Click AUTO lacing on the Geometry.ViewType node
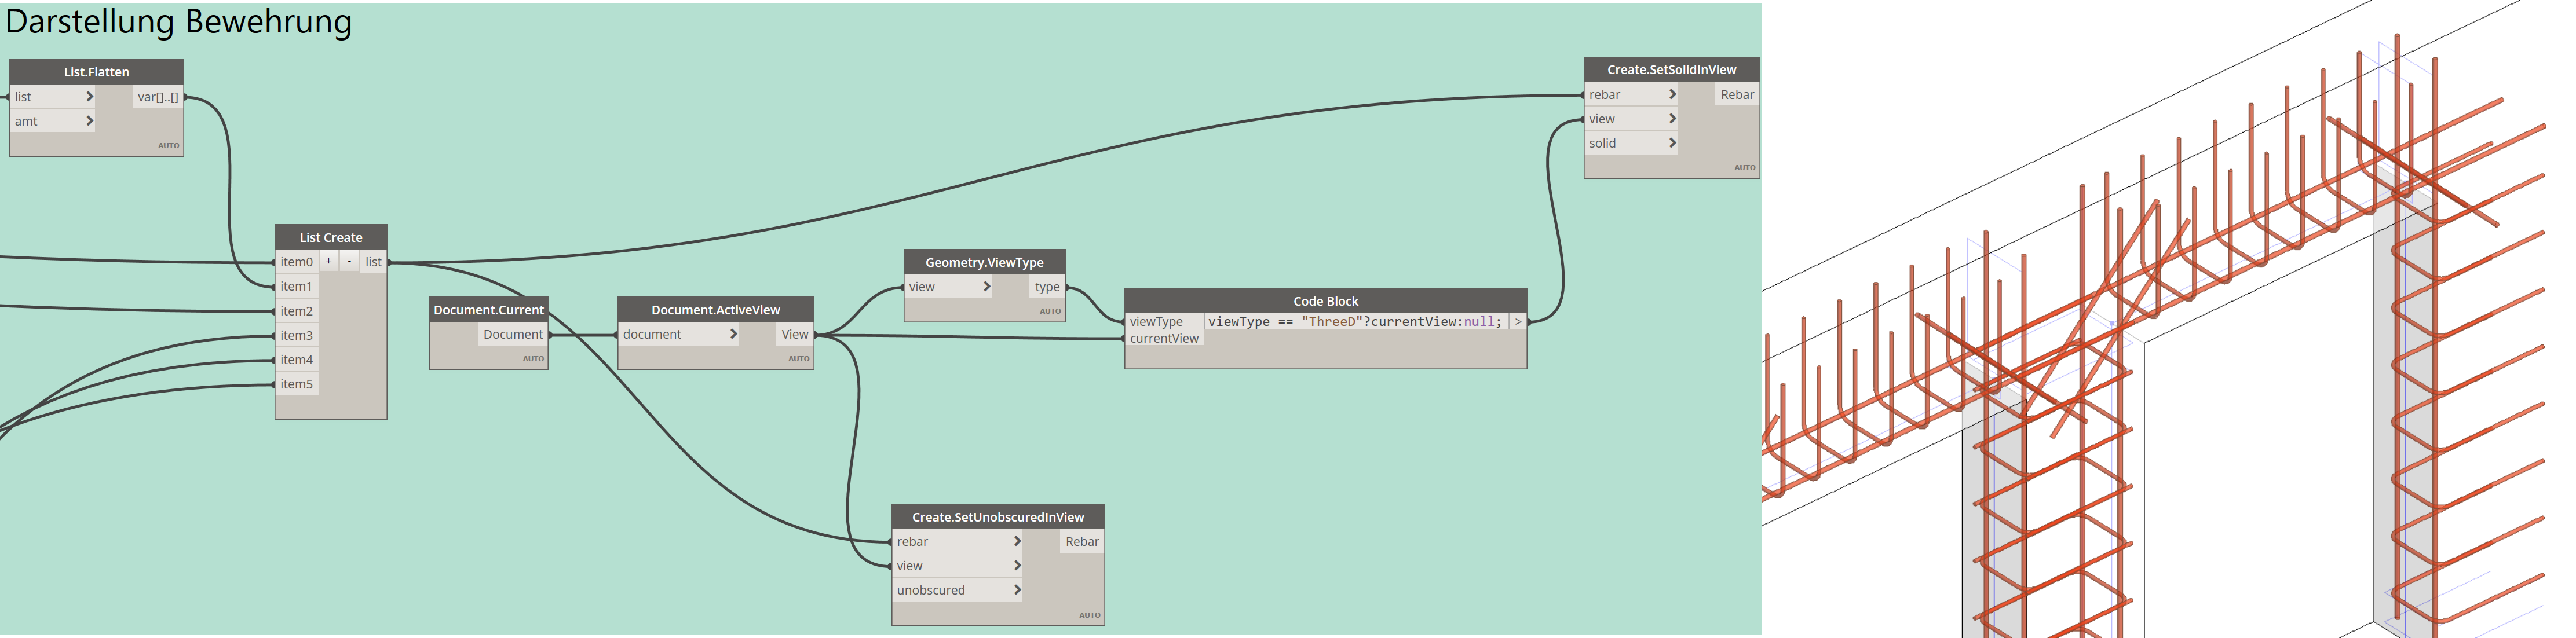 pyautogui.click(x=1049, y=311)
